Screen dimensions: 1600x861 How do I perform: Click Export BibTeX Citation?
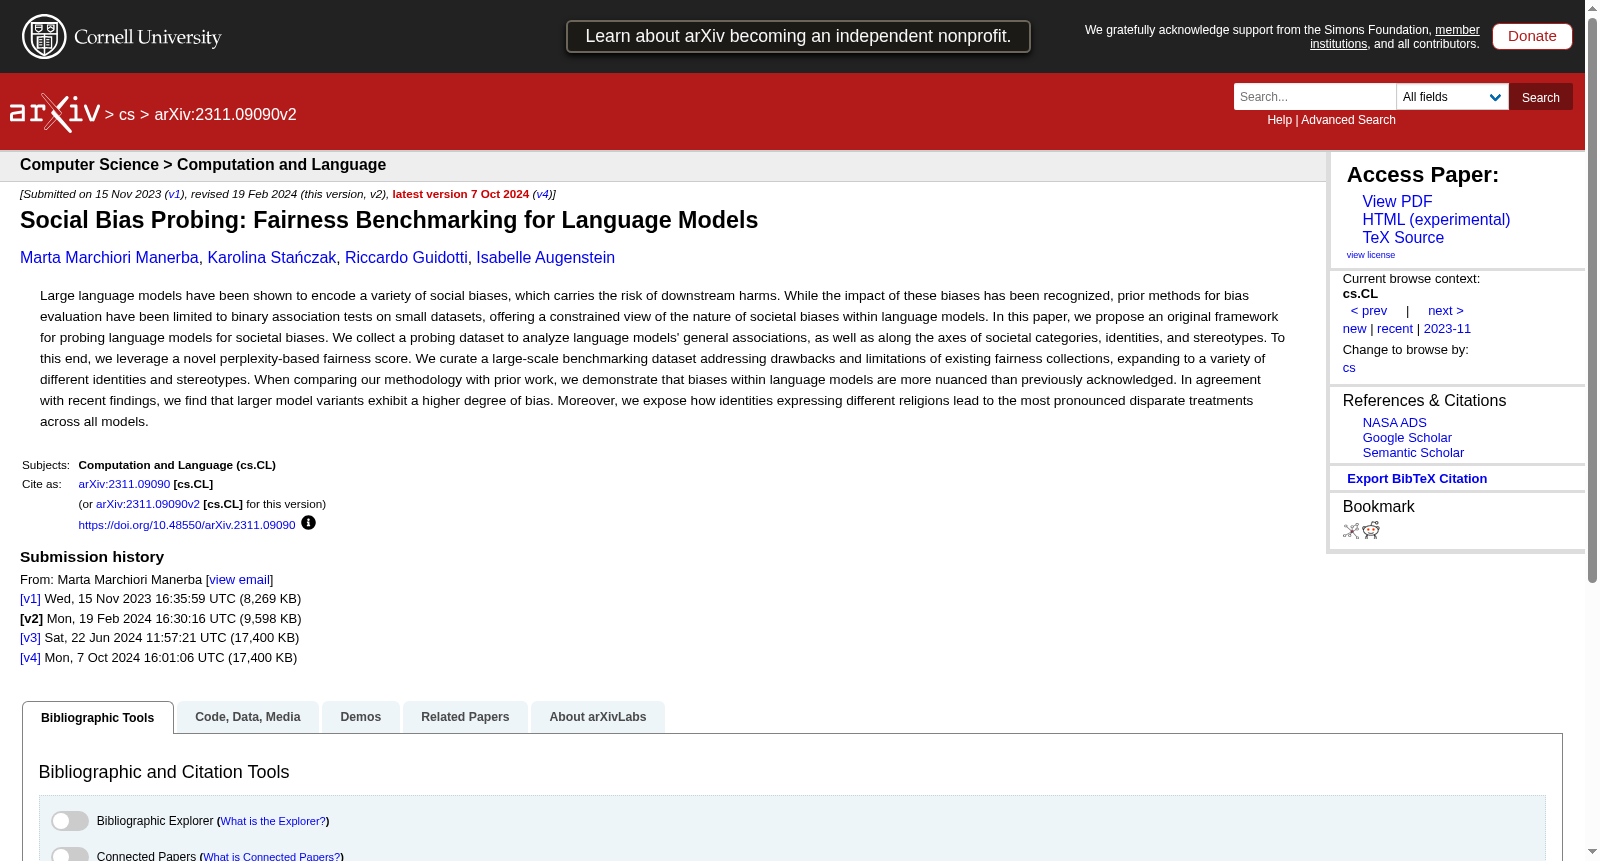click(x=1417, y=479)
